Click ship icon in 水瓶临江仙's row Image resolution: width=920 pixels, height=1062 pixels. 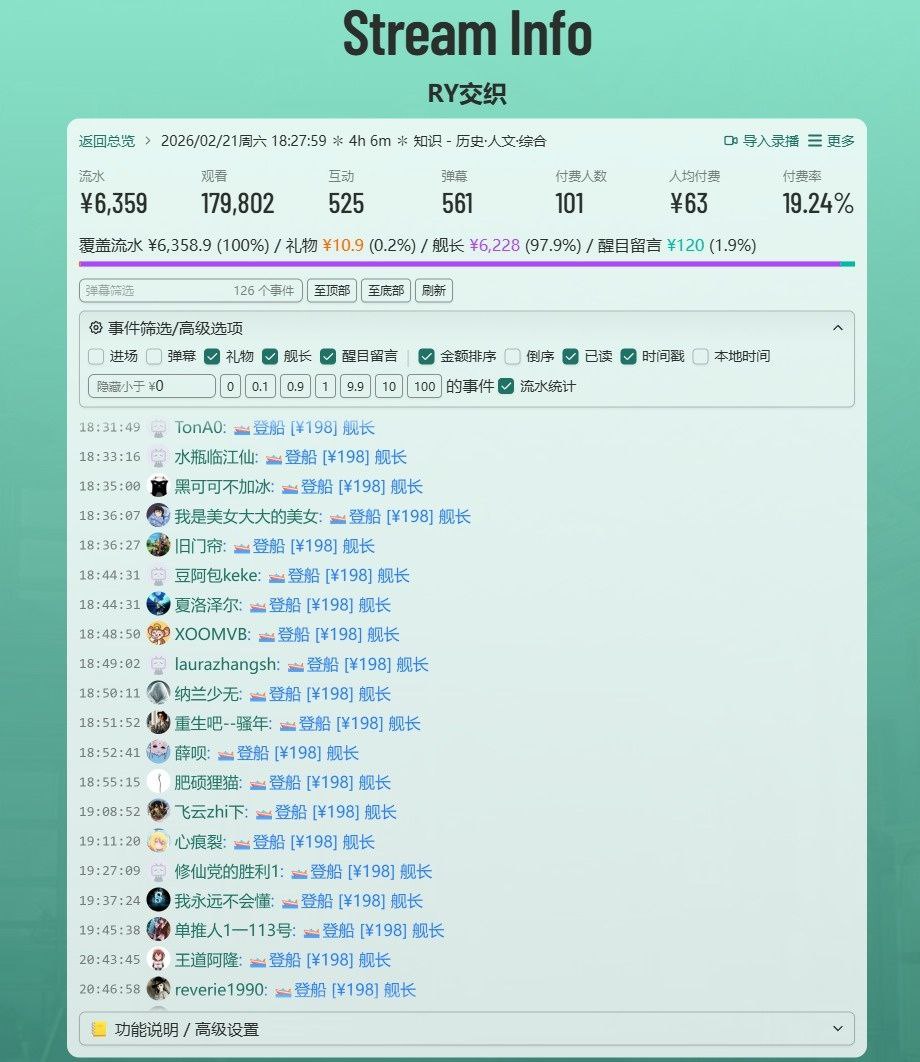274,459
